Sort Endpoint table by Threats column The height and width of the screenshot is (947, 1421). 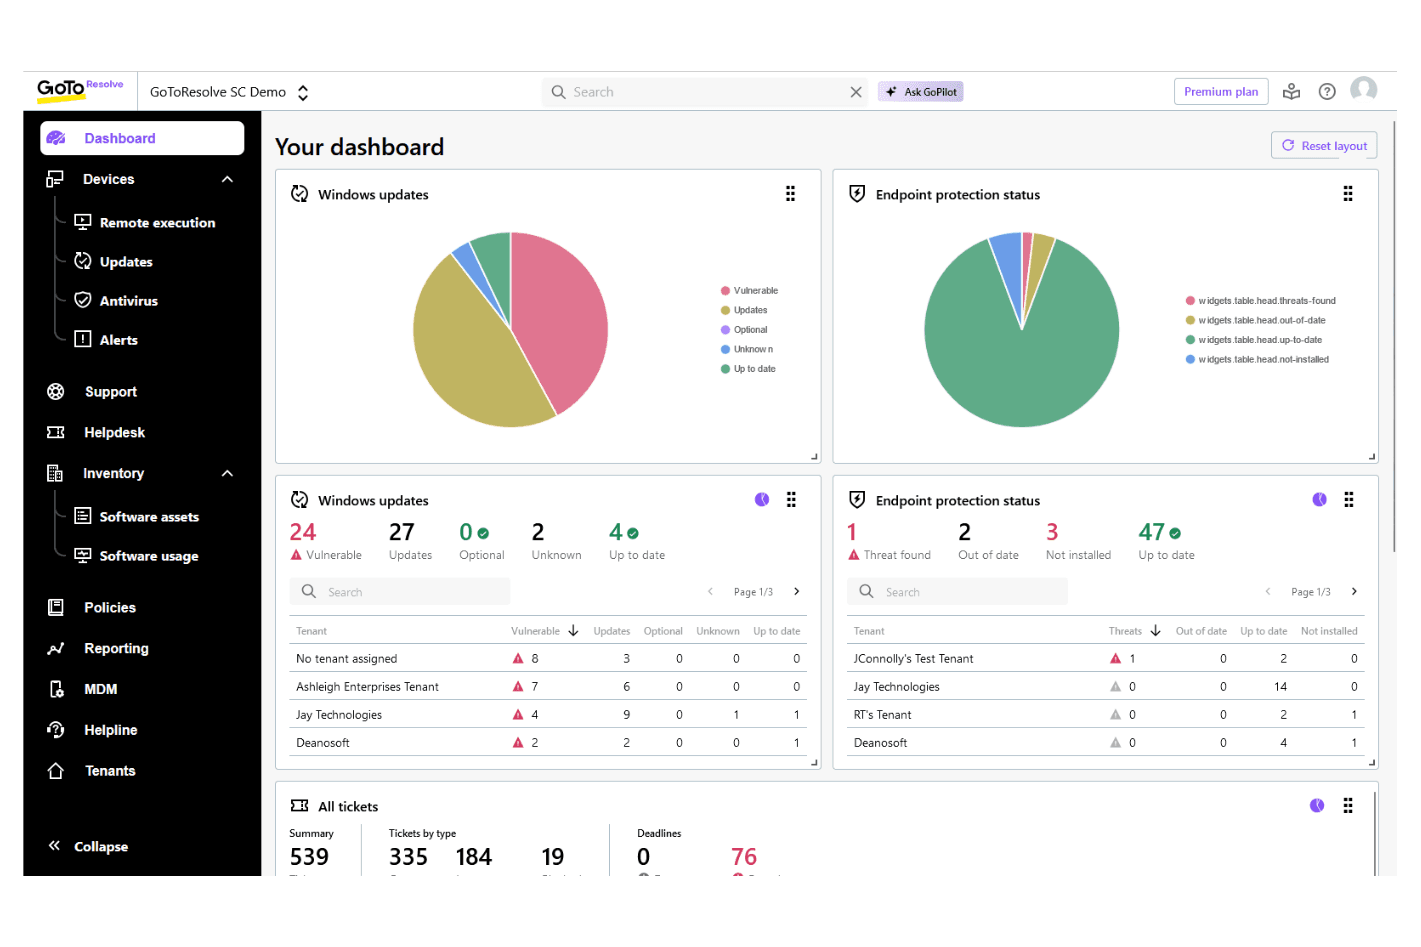pyautogui.click(x=1135, y=631)
